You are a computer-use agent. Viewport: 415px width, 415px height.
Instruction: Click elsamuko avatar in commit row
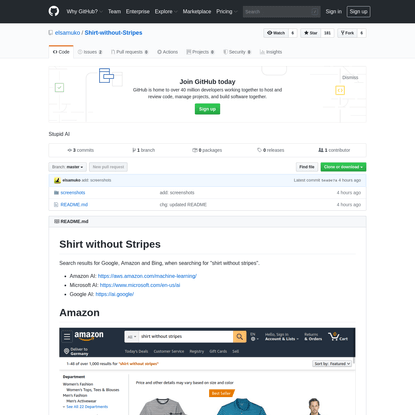pos(57,180)
